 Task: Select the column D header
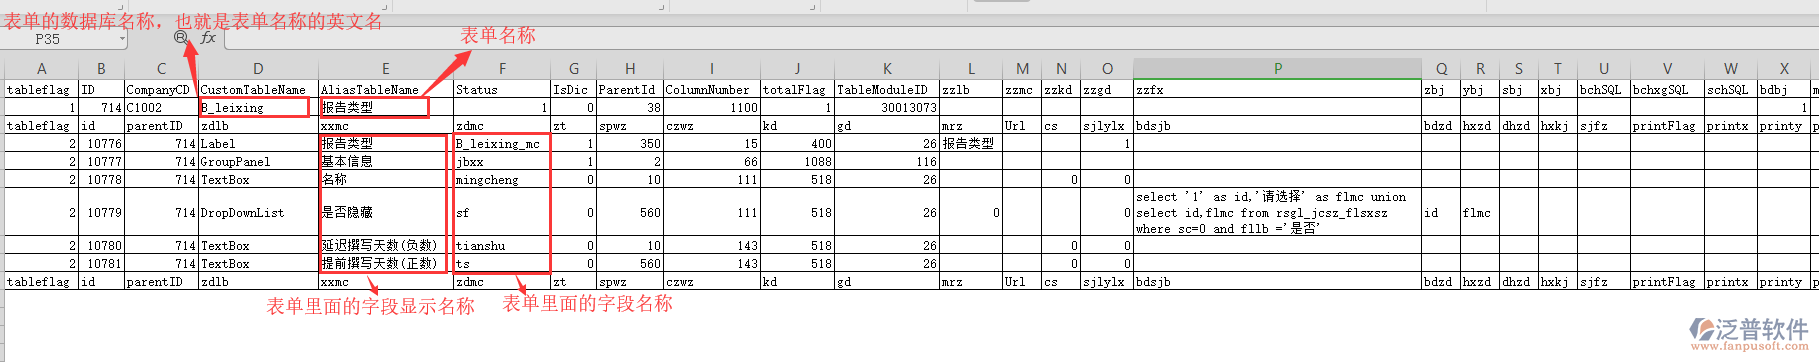258,69
